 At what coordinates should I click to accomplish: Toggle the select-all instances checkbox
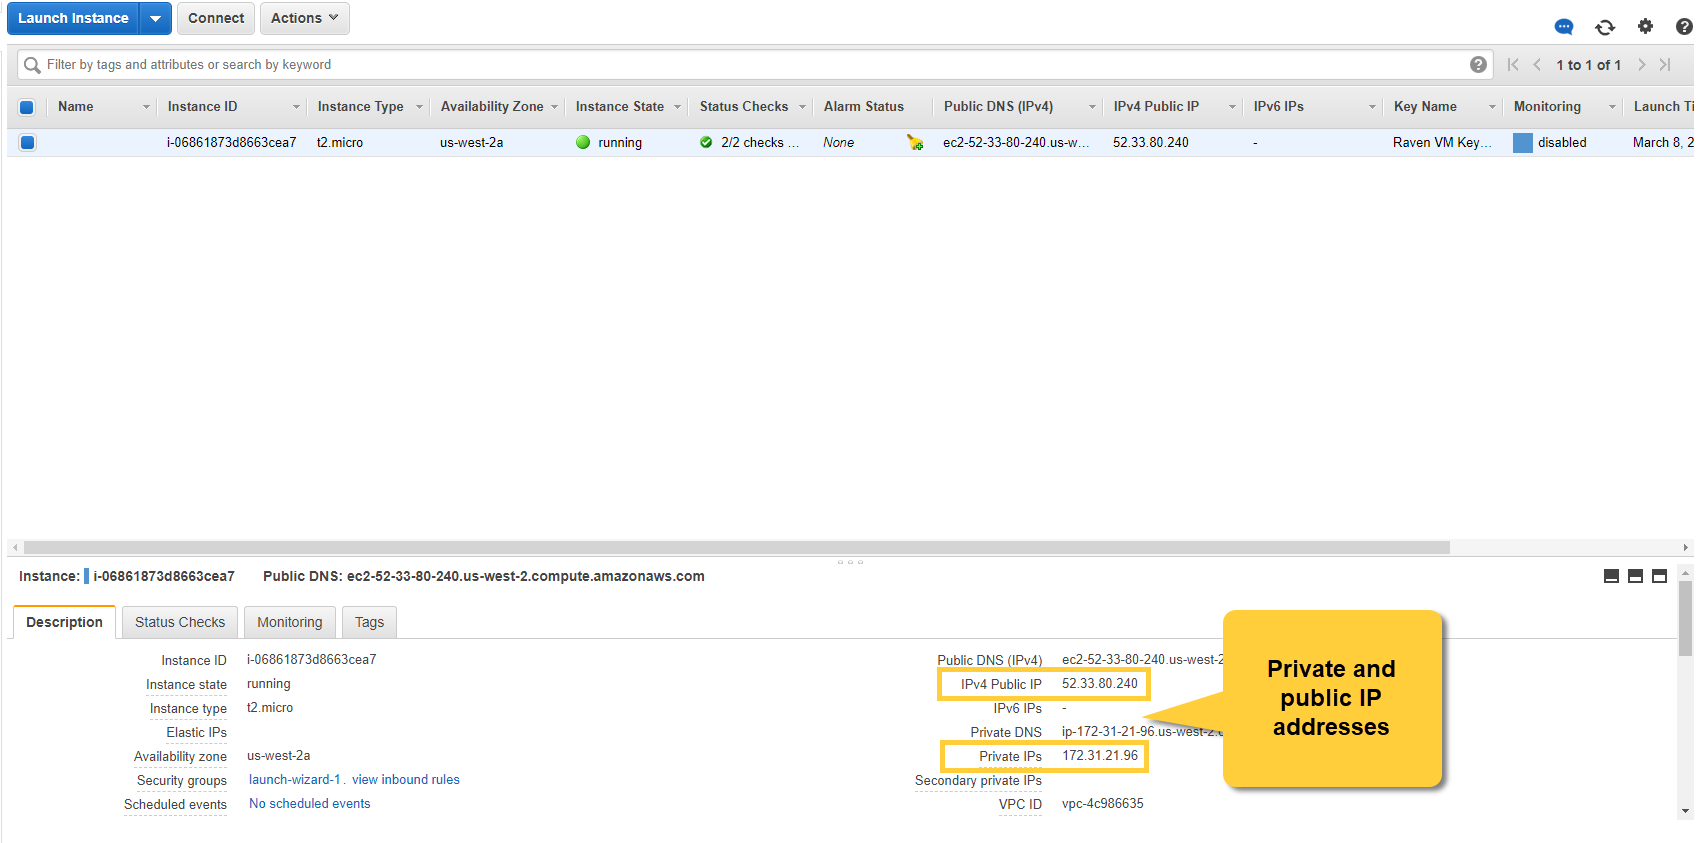tap(27, 107)
